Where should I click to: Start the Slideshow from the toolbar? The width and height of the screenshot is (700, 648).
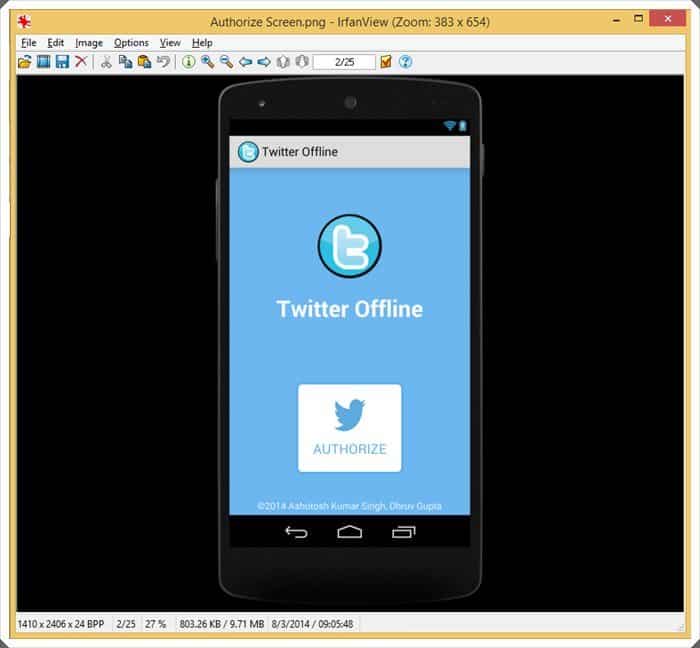(x=43, y=62)
